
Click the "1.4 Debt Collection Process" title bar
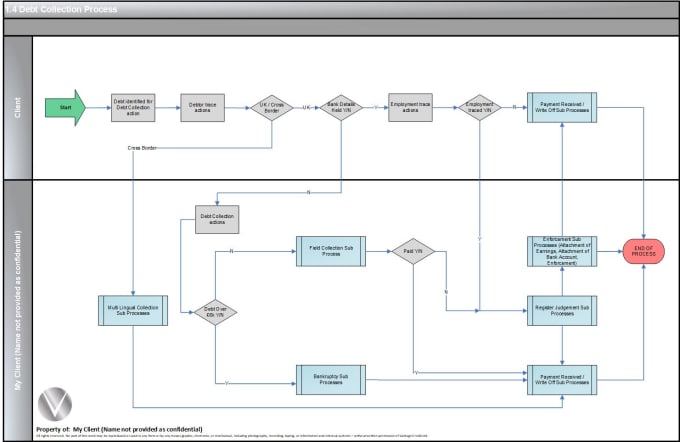341,10
